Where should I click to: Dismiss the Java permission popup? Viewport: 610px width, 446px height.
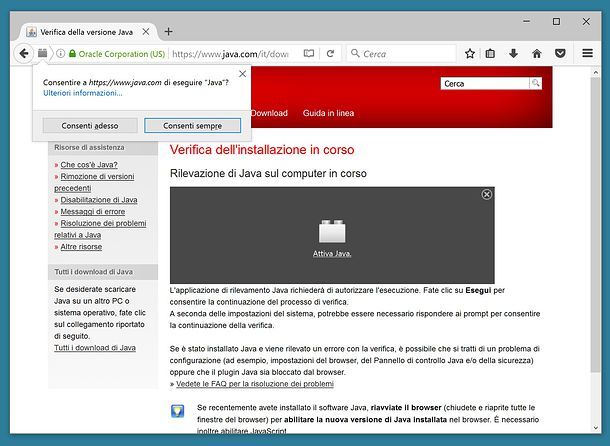[x=242, y=74]
